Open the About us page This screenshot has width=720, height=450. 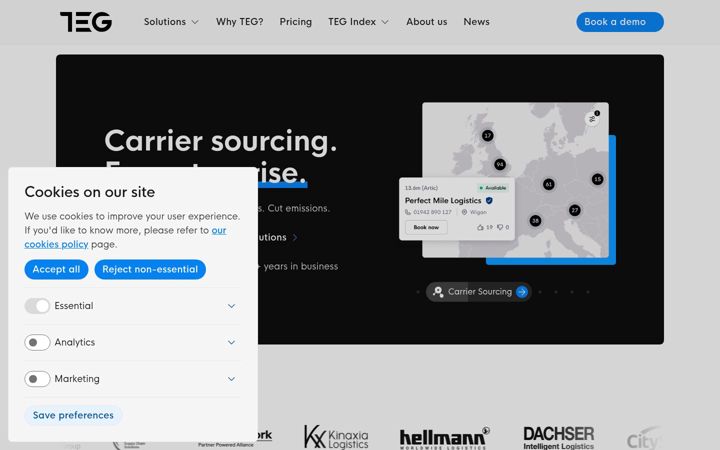pos(426,22)
